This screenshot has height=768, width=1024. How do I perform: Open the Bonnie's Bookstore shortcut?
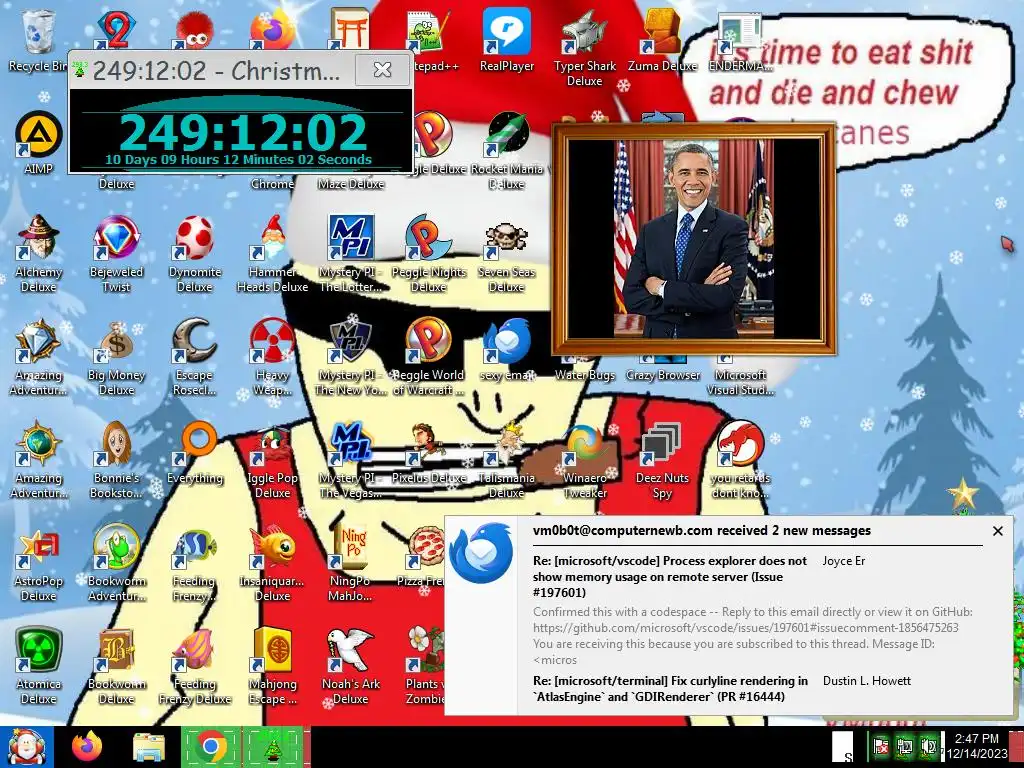(x=116, y=460)
